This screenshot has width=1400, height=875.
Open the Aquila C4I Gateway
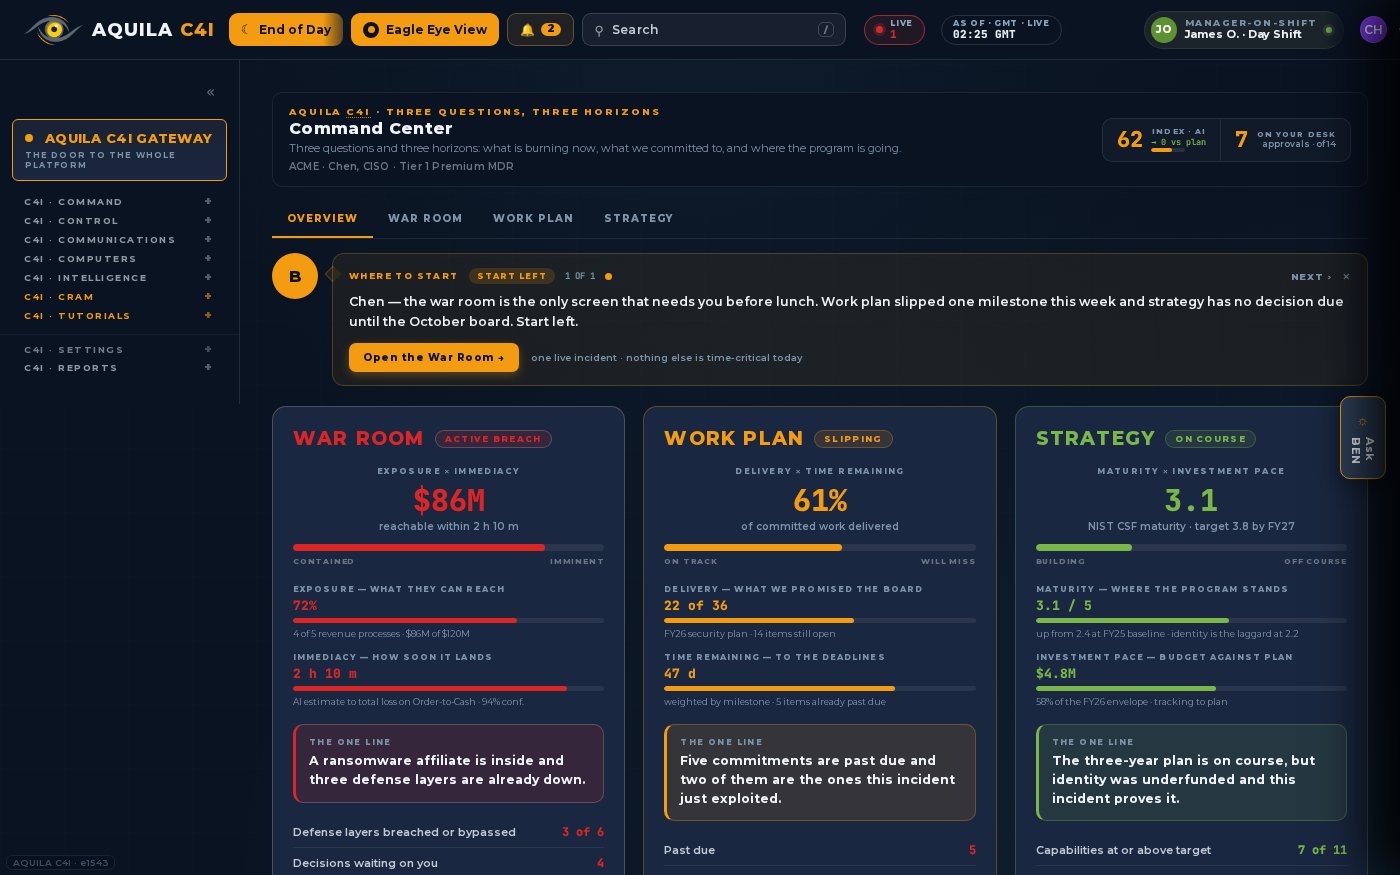tap(119, 150)
